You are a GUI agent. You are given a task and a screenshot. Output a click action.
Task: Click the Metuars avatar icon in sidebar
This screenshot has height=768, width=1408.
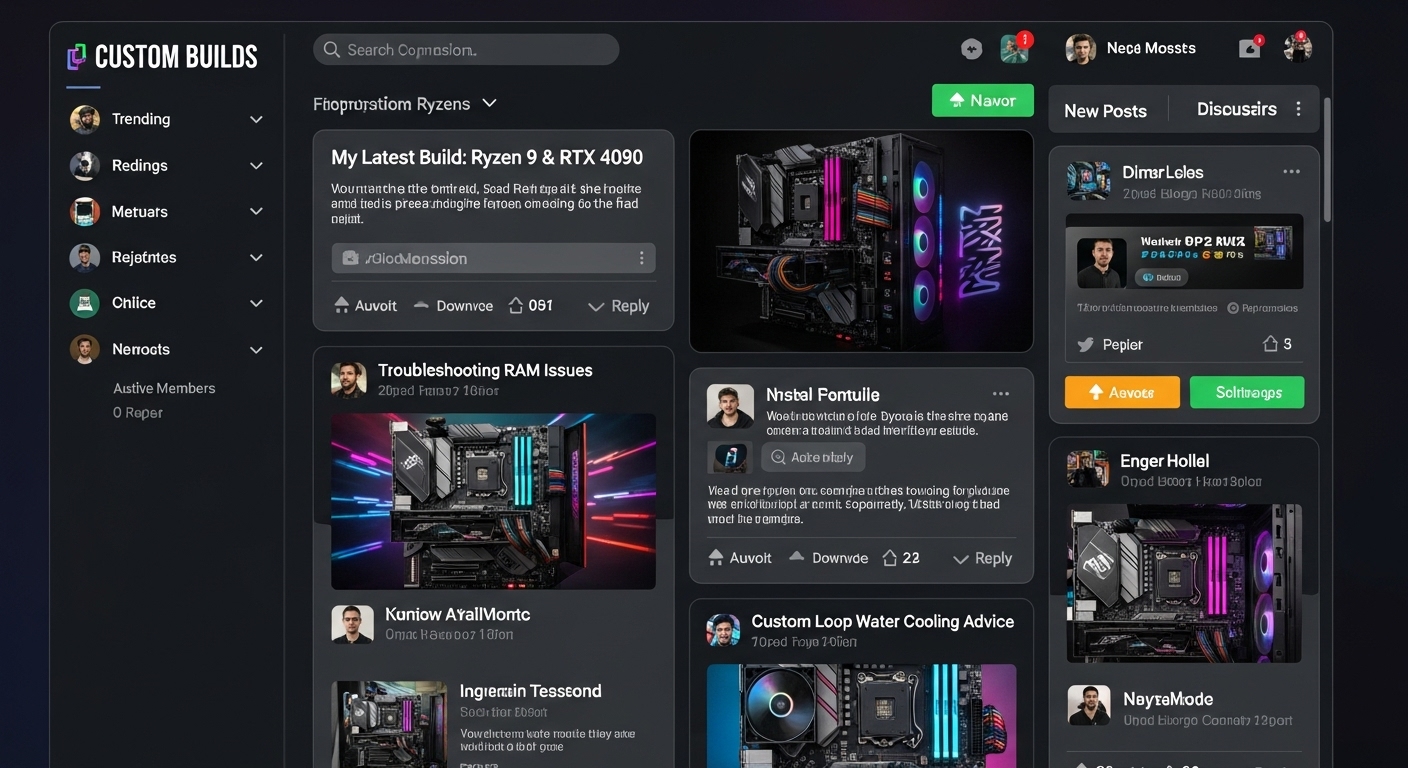point(85,211)
